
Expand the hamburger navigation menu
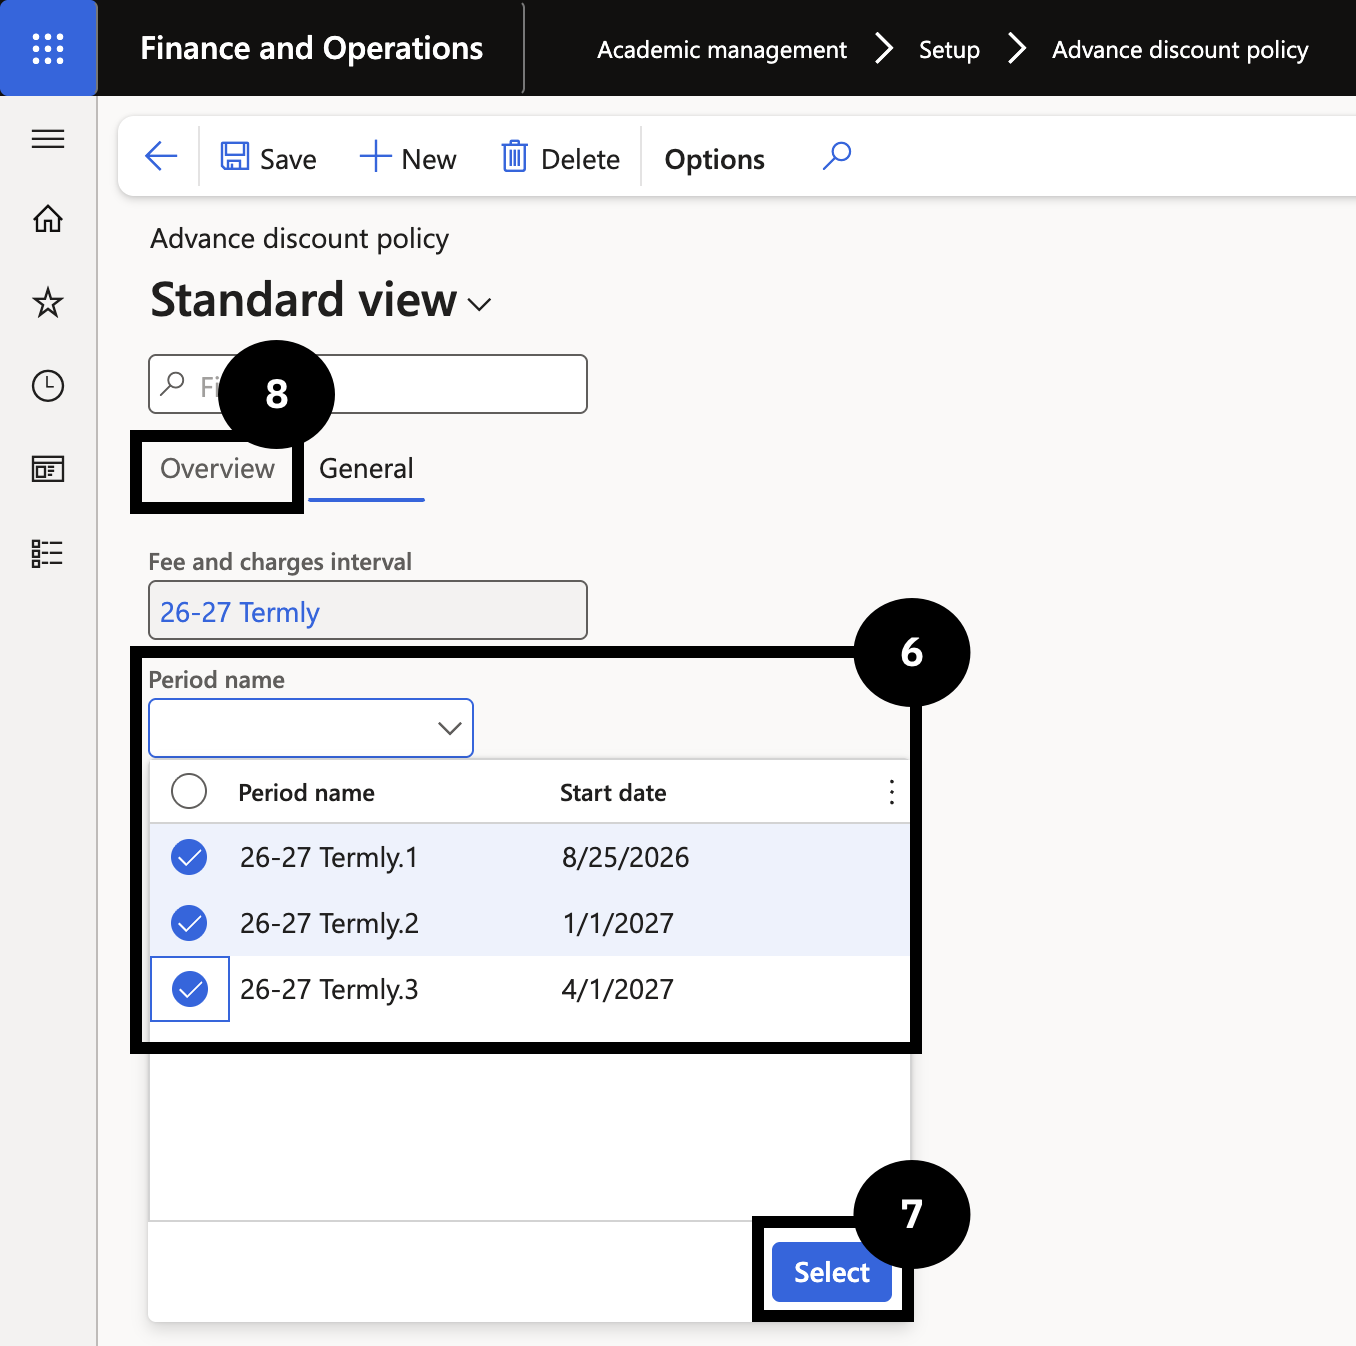pos(48,139)
